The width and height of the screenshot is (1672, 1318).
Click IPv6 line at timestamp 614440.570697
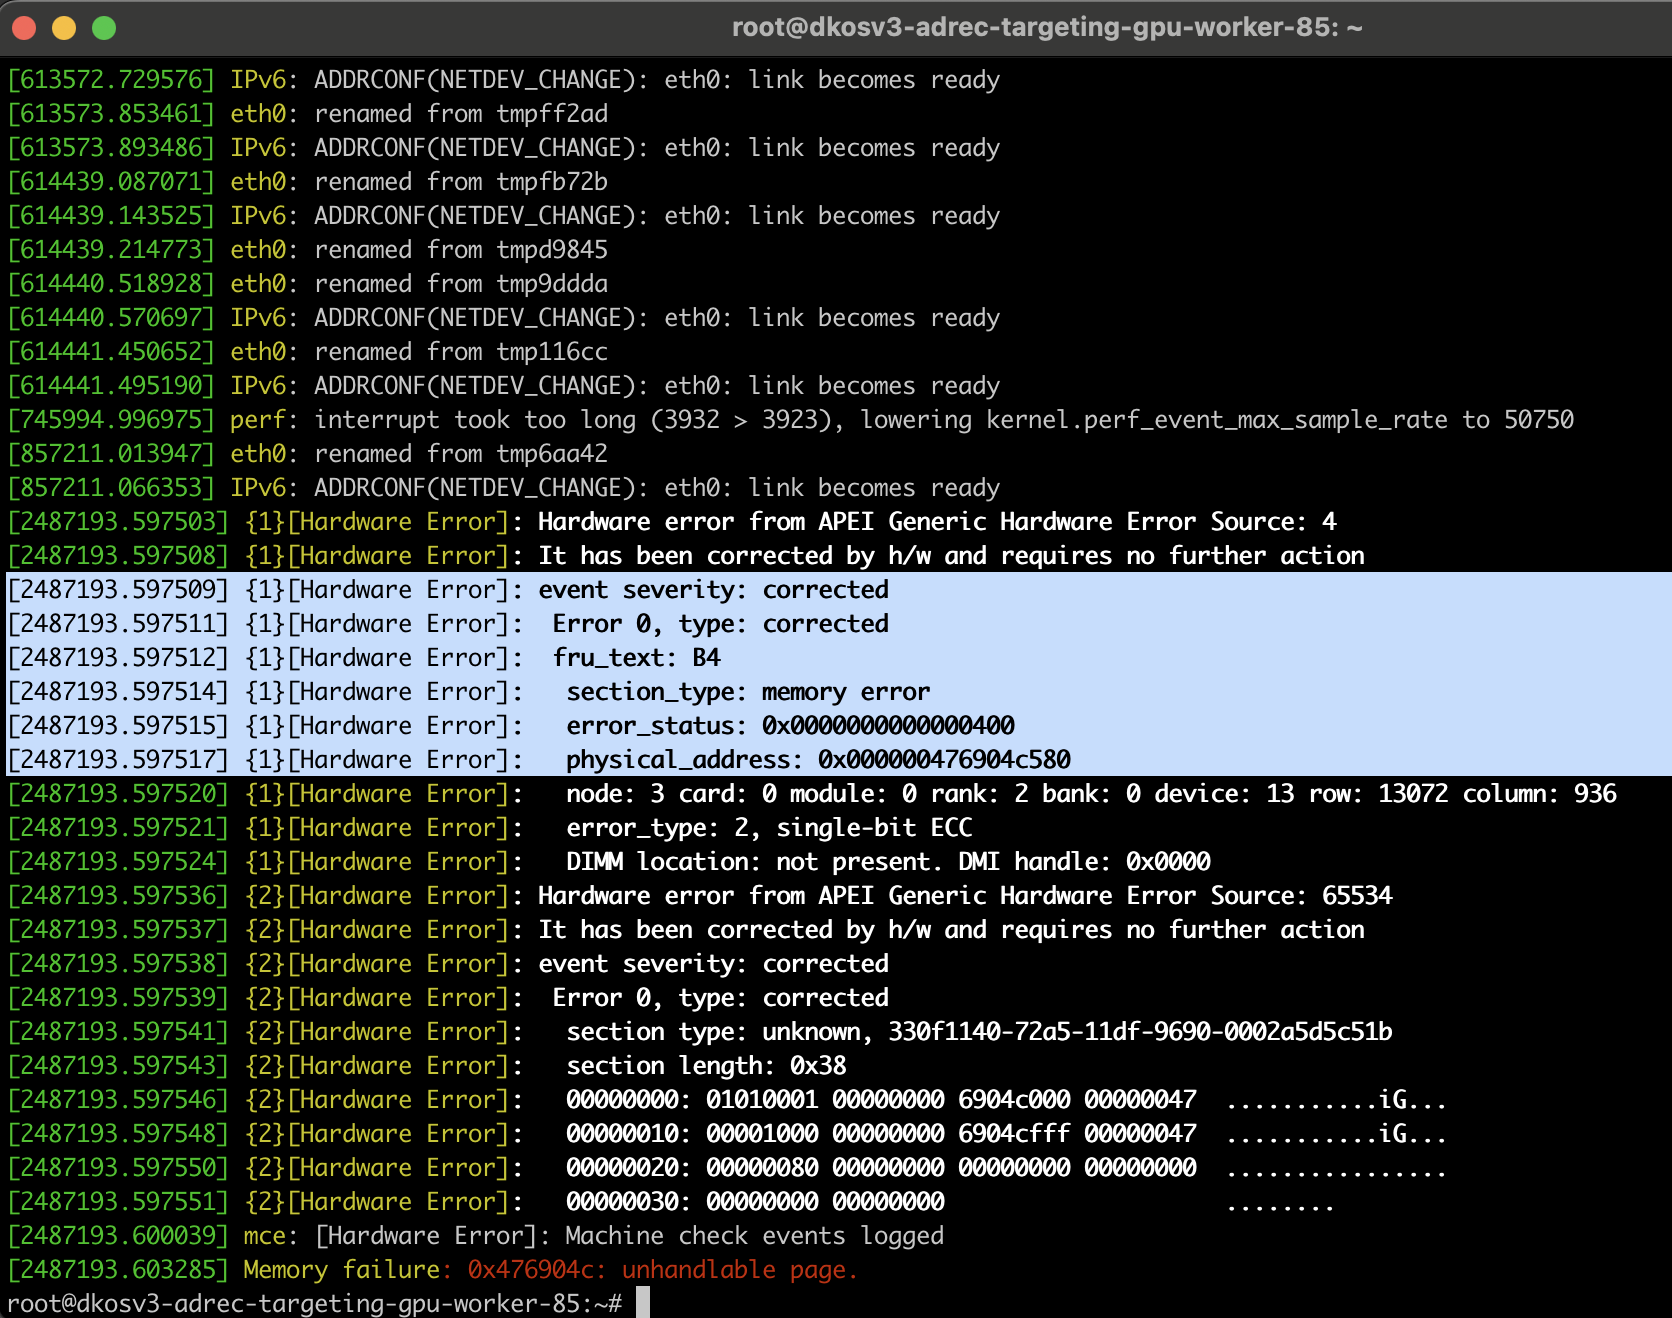click(504, 318)
